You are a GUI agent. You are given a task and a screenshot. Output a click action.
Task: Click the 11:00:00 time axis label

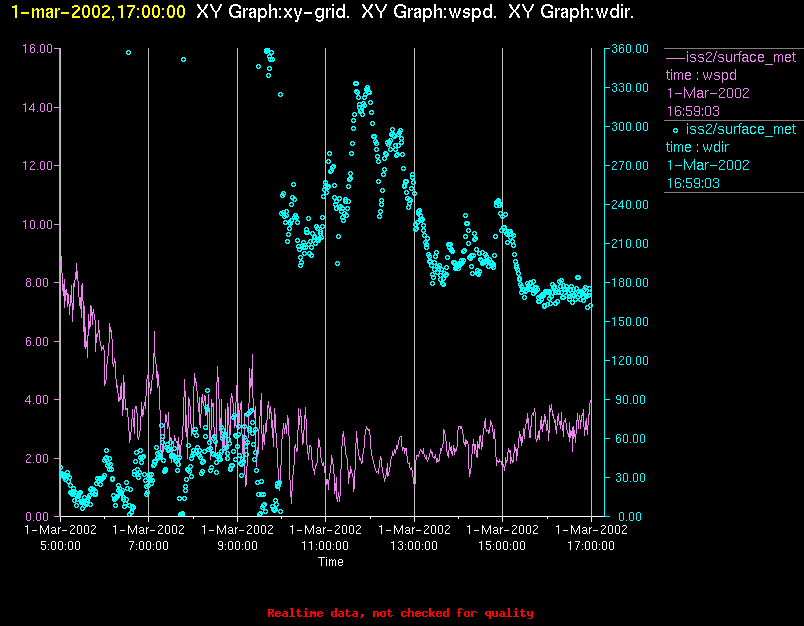tap(325, 546)
